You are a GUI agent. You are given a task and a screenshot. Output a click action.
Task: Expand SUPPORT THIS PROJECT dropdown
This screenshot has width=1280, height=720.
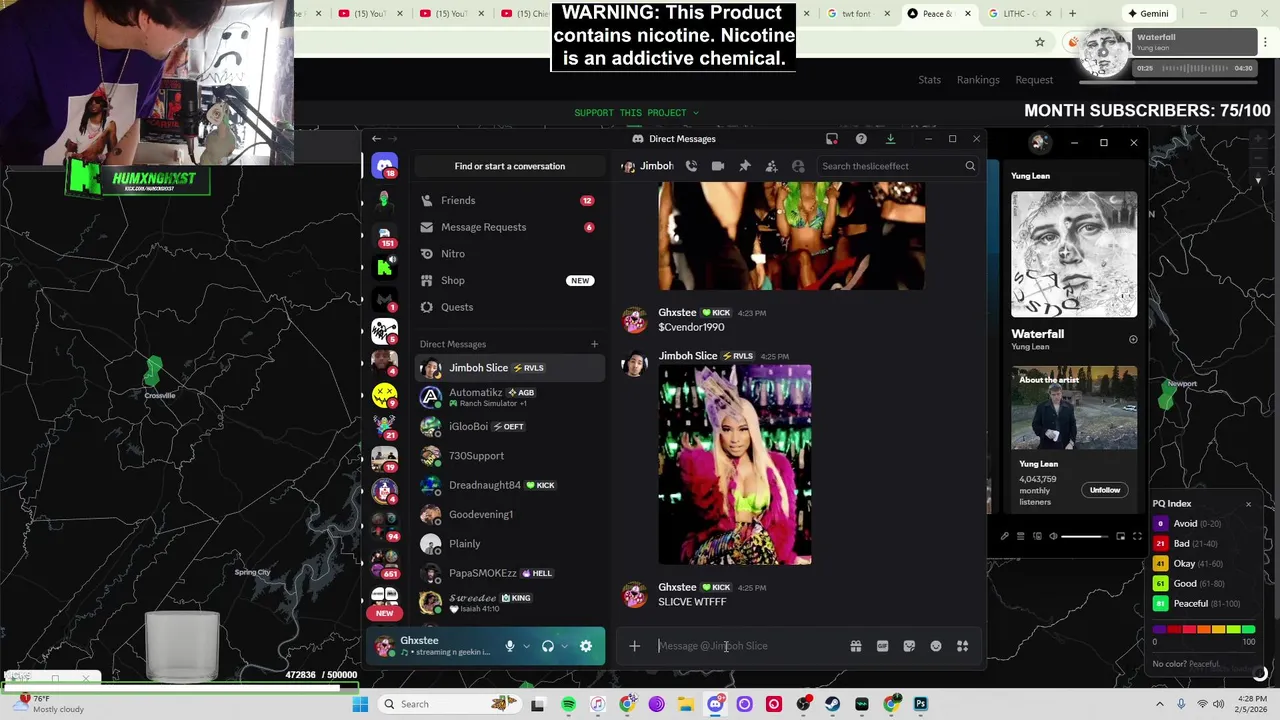(x=637, y=113)
